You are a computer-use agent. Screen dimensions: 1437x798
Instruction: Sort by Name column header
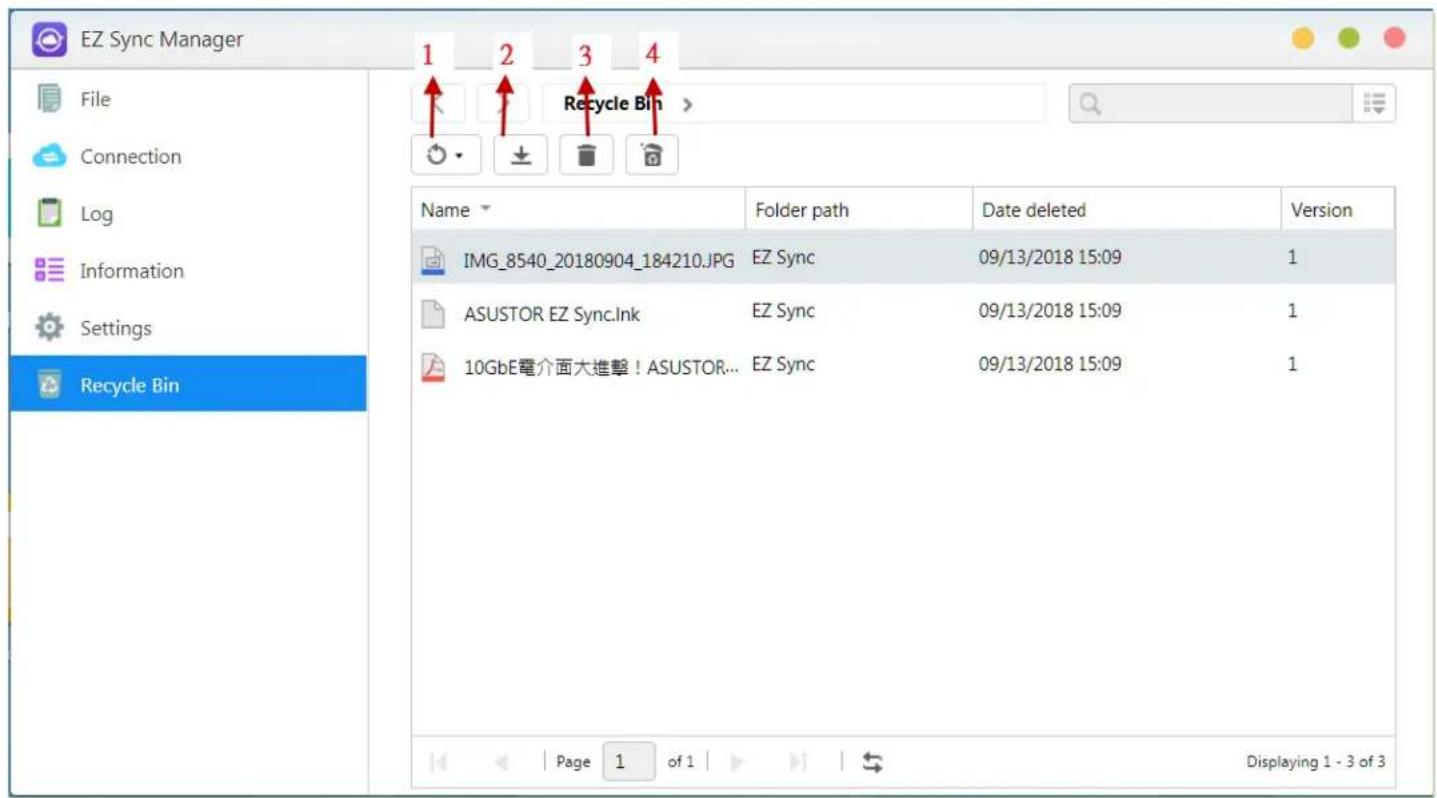[x=577, y=210]
